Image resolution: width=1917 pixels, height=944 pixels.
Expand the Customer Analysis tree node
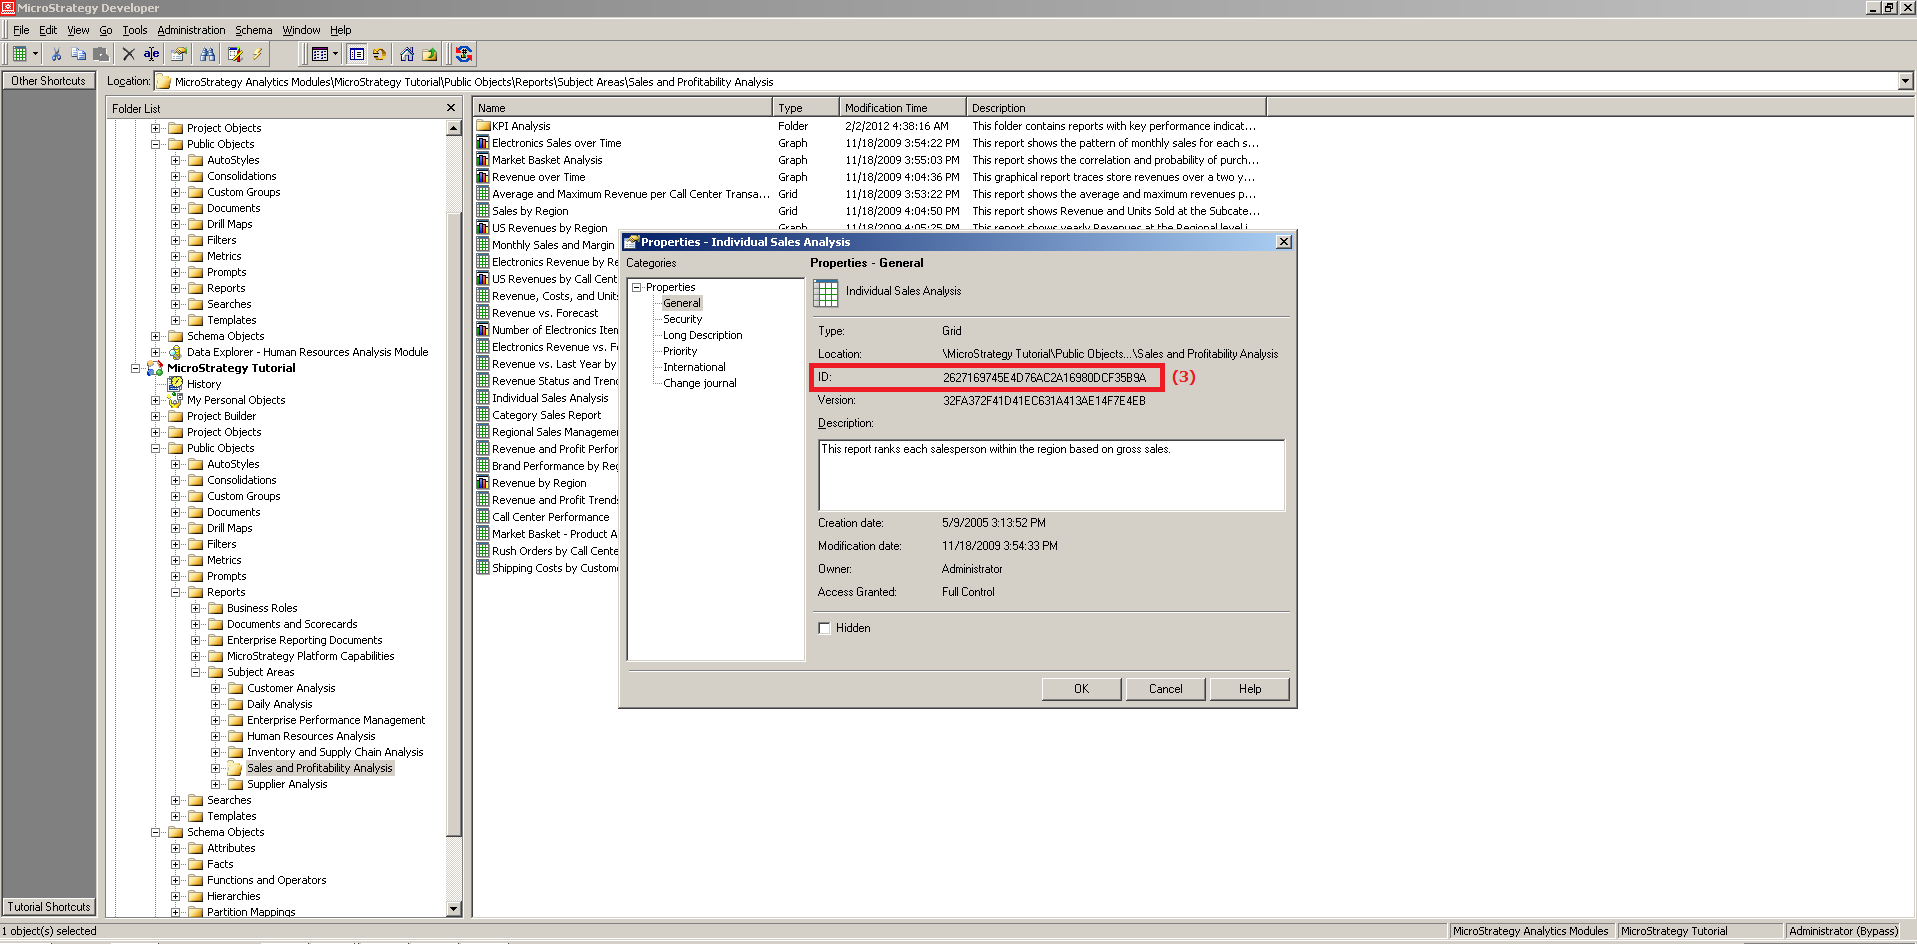coord(215,688)
